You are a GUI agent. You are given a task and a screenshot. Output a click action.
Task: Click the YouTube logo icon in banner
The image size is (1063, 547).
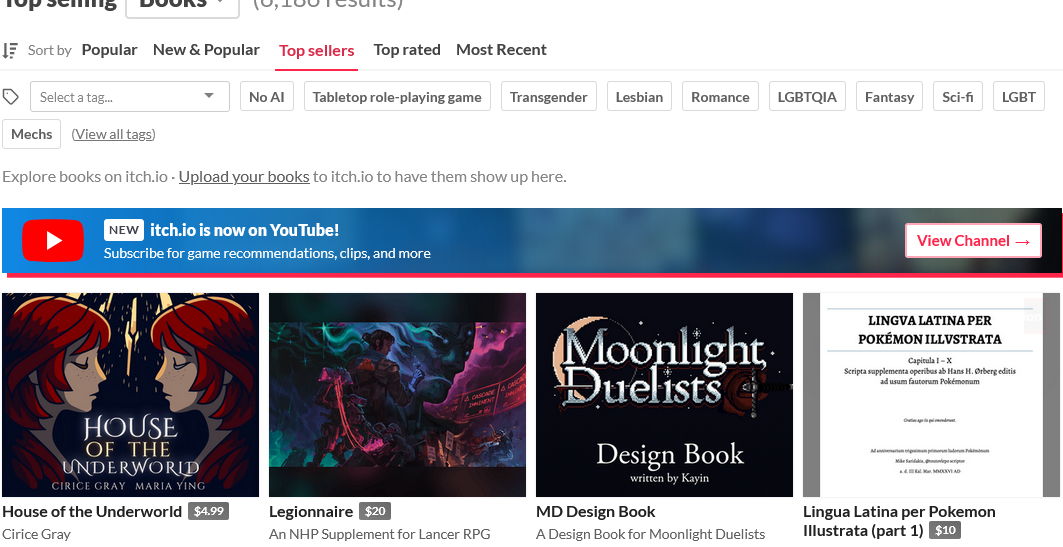point(53,241)
